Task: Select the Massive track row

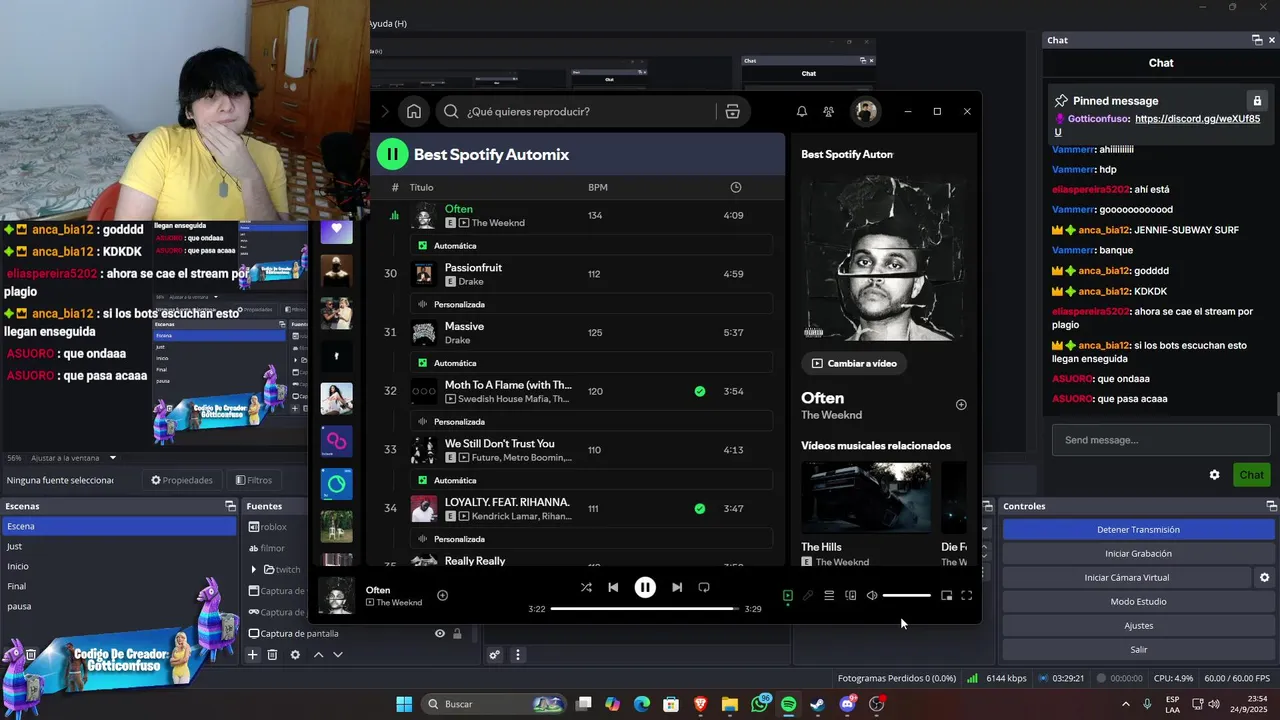Action: tap(578, 332)
